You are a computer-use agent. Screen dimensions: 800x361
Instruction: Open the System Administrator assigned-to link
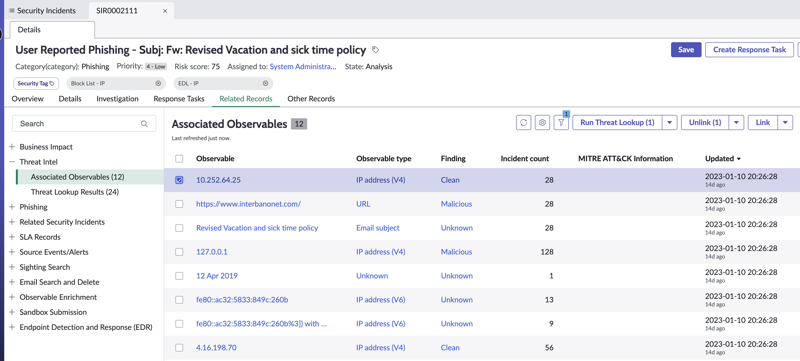coord(303,66)
